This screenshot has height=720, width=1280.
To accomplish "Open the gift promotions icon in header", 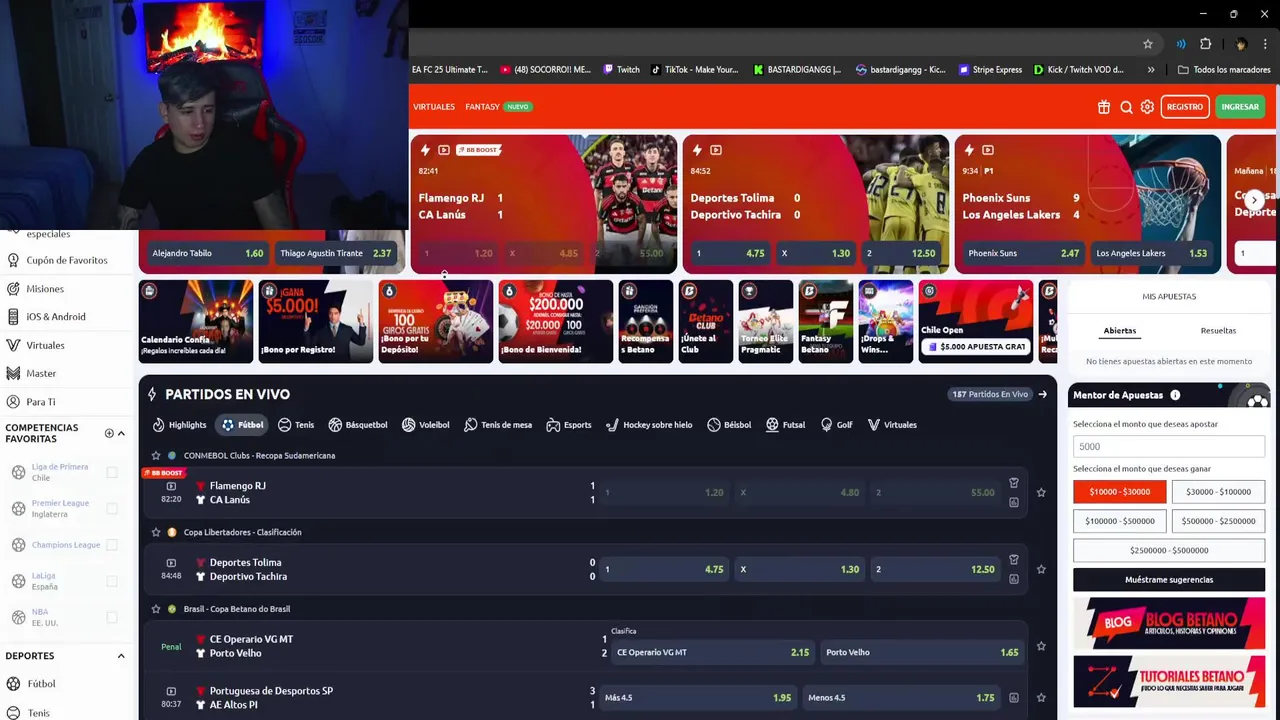I will [x=1104, y=107].
